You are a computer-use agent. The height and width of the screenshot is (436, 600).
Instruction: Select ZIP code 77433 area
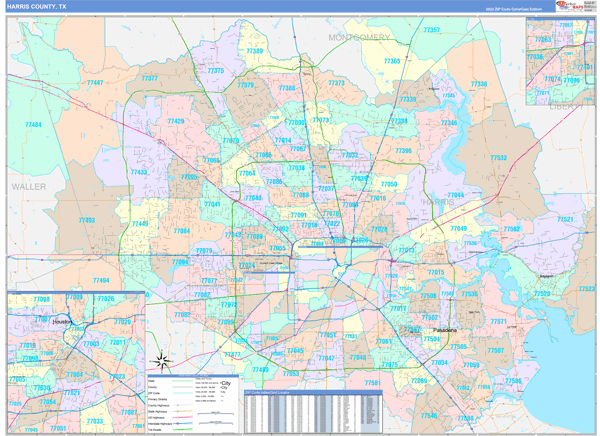coord(140,172)
